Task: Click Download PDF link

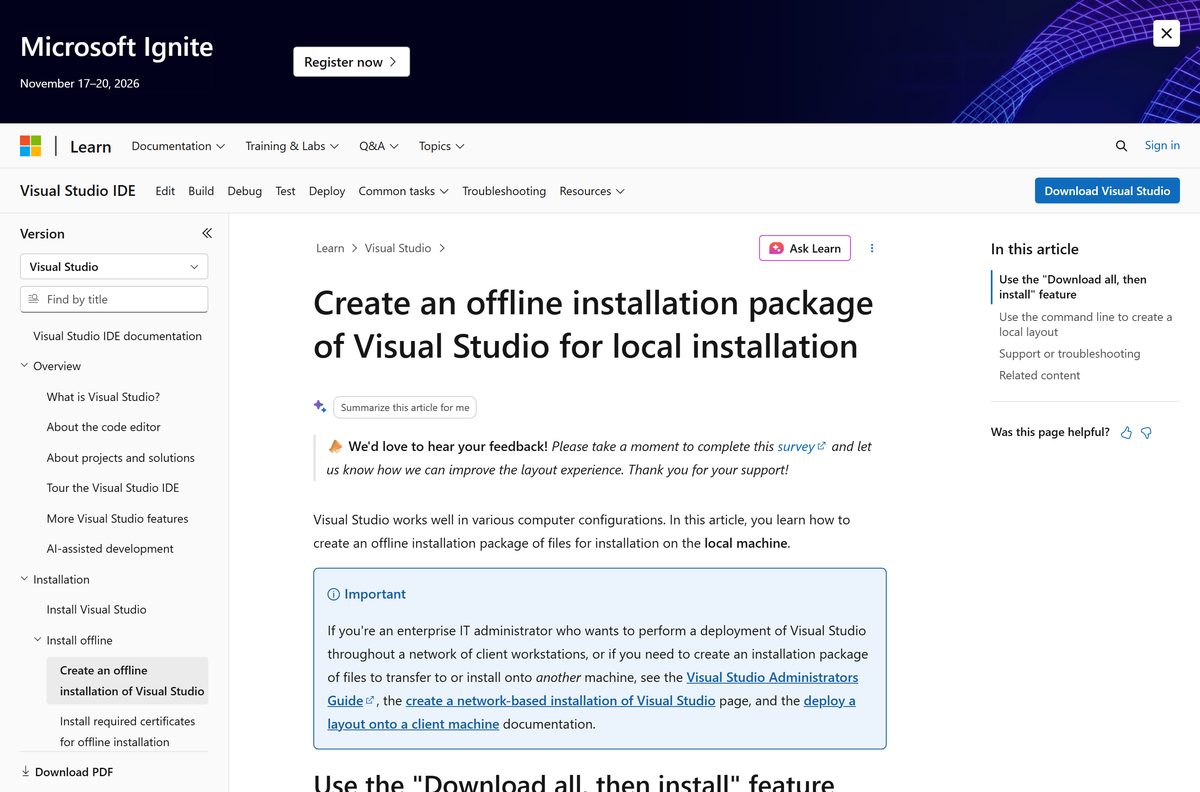Action: 74,772
